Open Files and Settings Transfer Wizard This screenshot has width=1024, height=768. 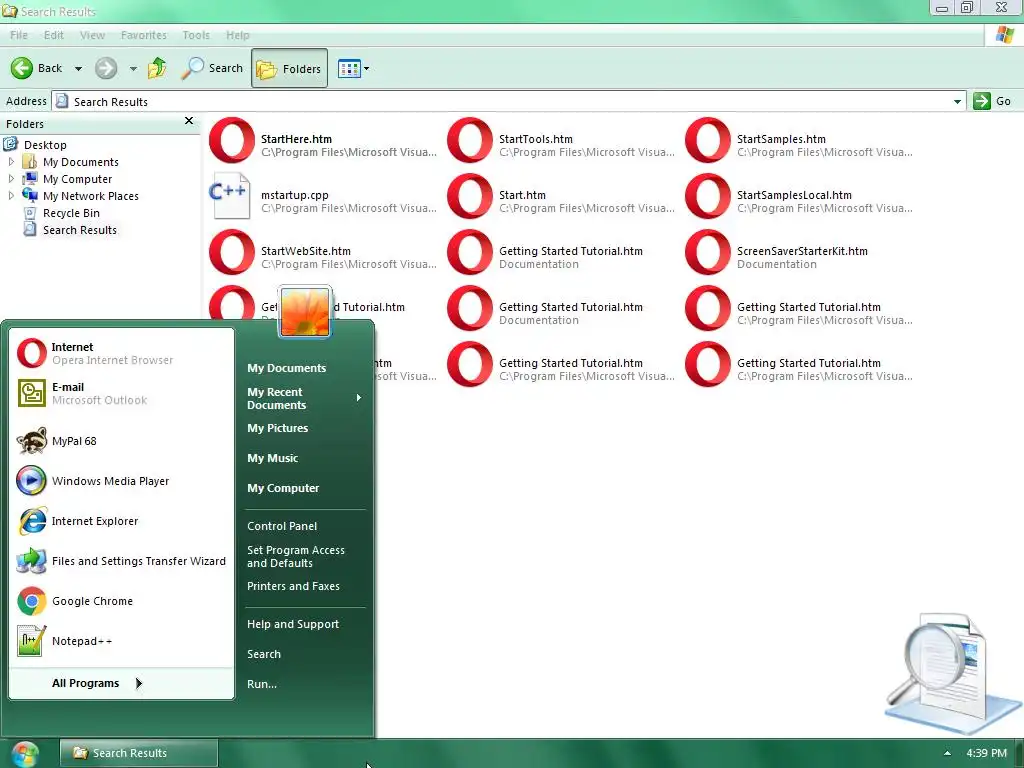tap(121, 561)
